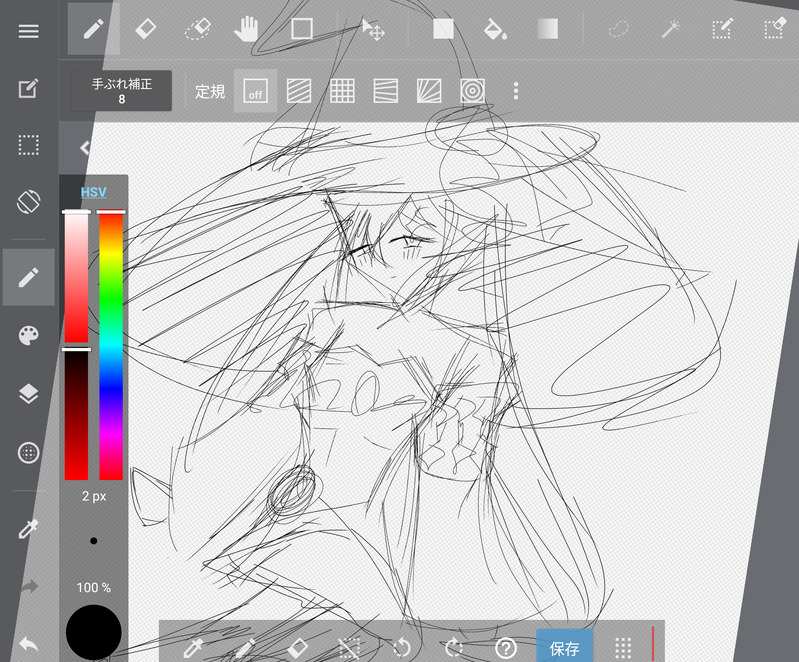Open the hamburger main menu
The height and width of the screenshot is (662, 799).
(x=29, y=31)
